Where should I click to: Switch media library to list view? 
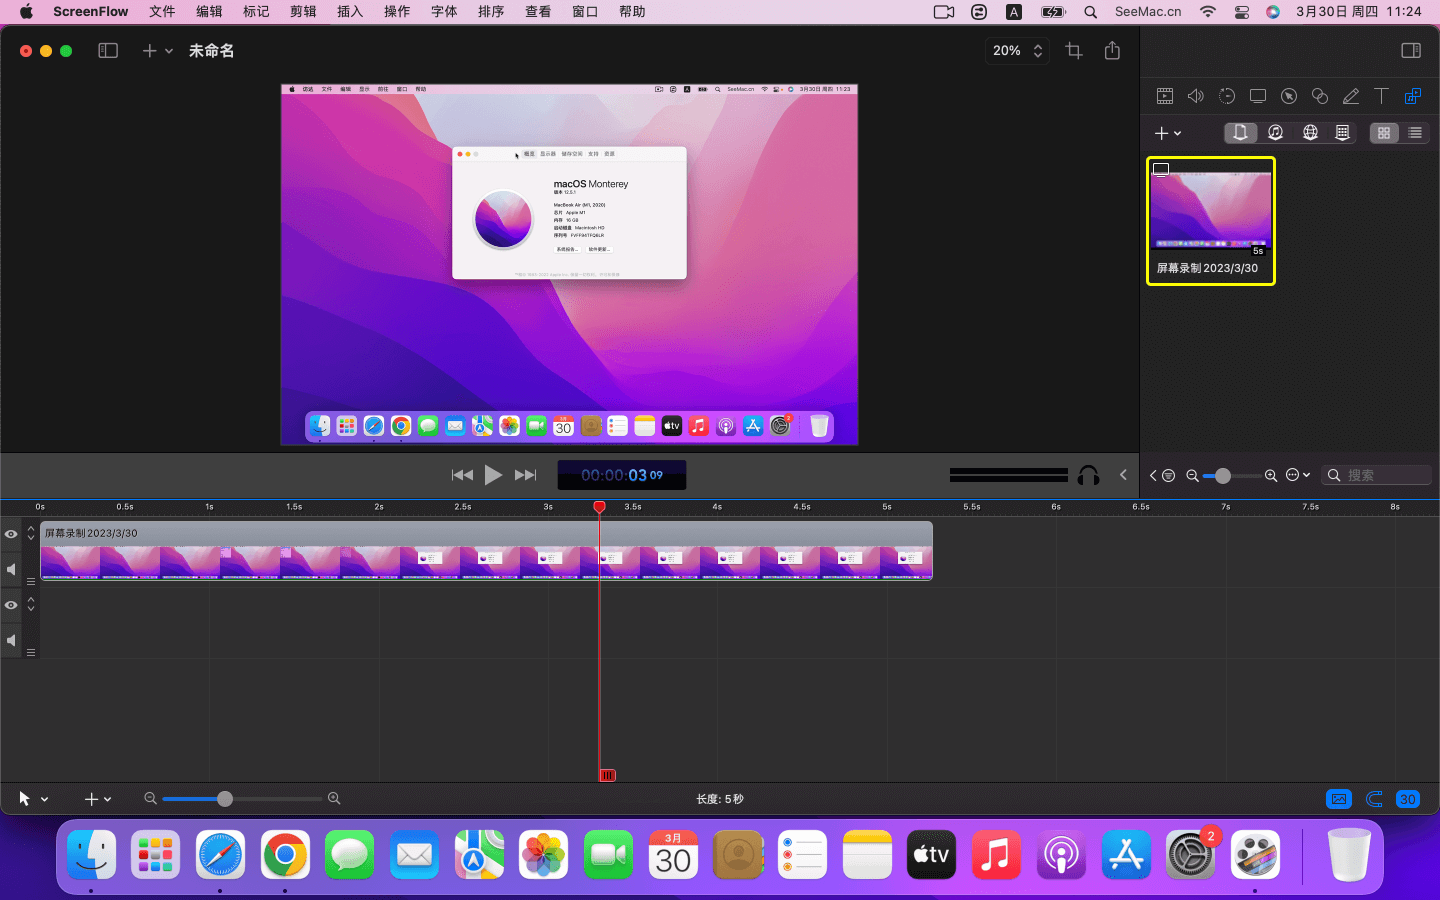1414,133
